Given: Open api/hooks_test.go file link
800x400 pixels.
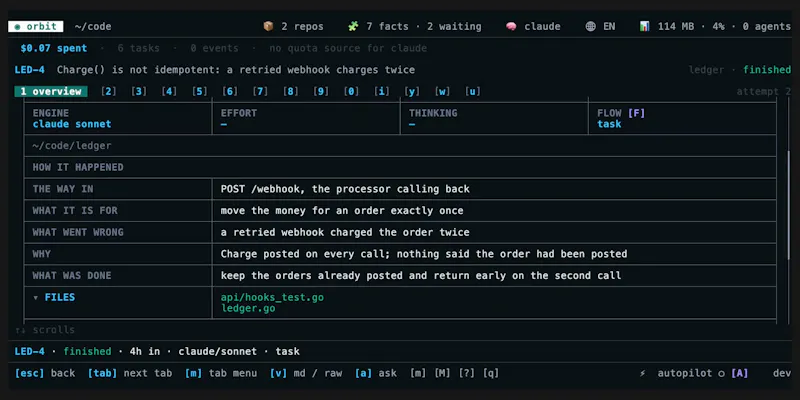Looking at the screenshot, I should coord(272,297).
